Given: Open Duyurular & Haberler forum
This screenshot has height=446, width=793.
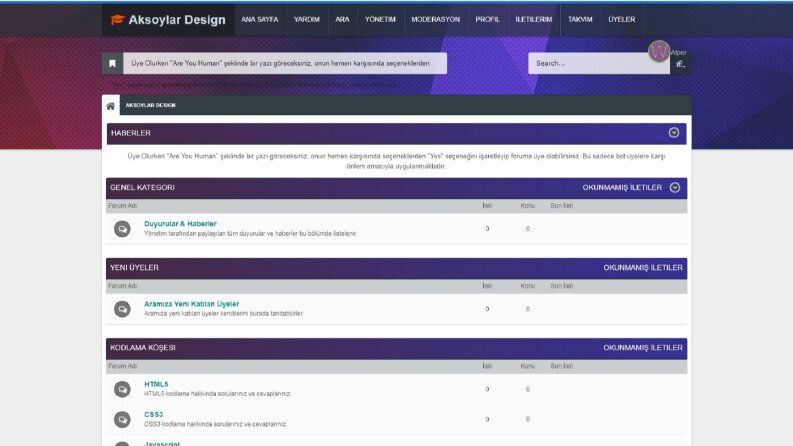Looking at the screenshot, I should (180, 224).
